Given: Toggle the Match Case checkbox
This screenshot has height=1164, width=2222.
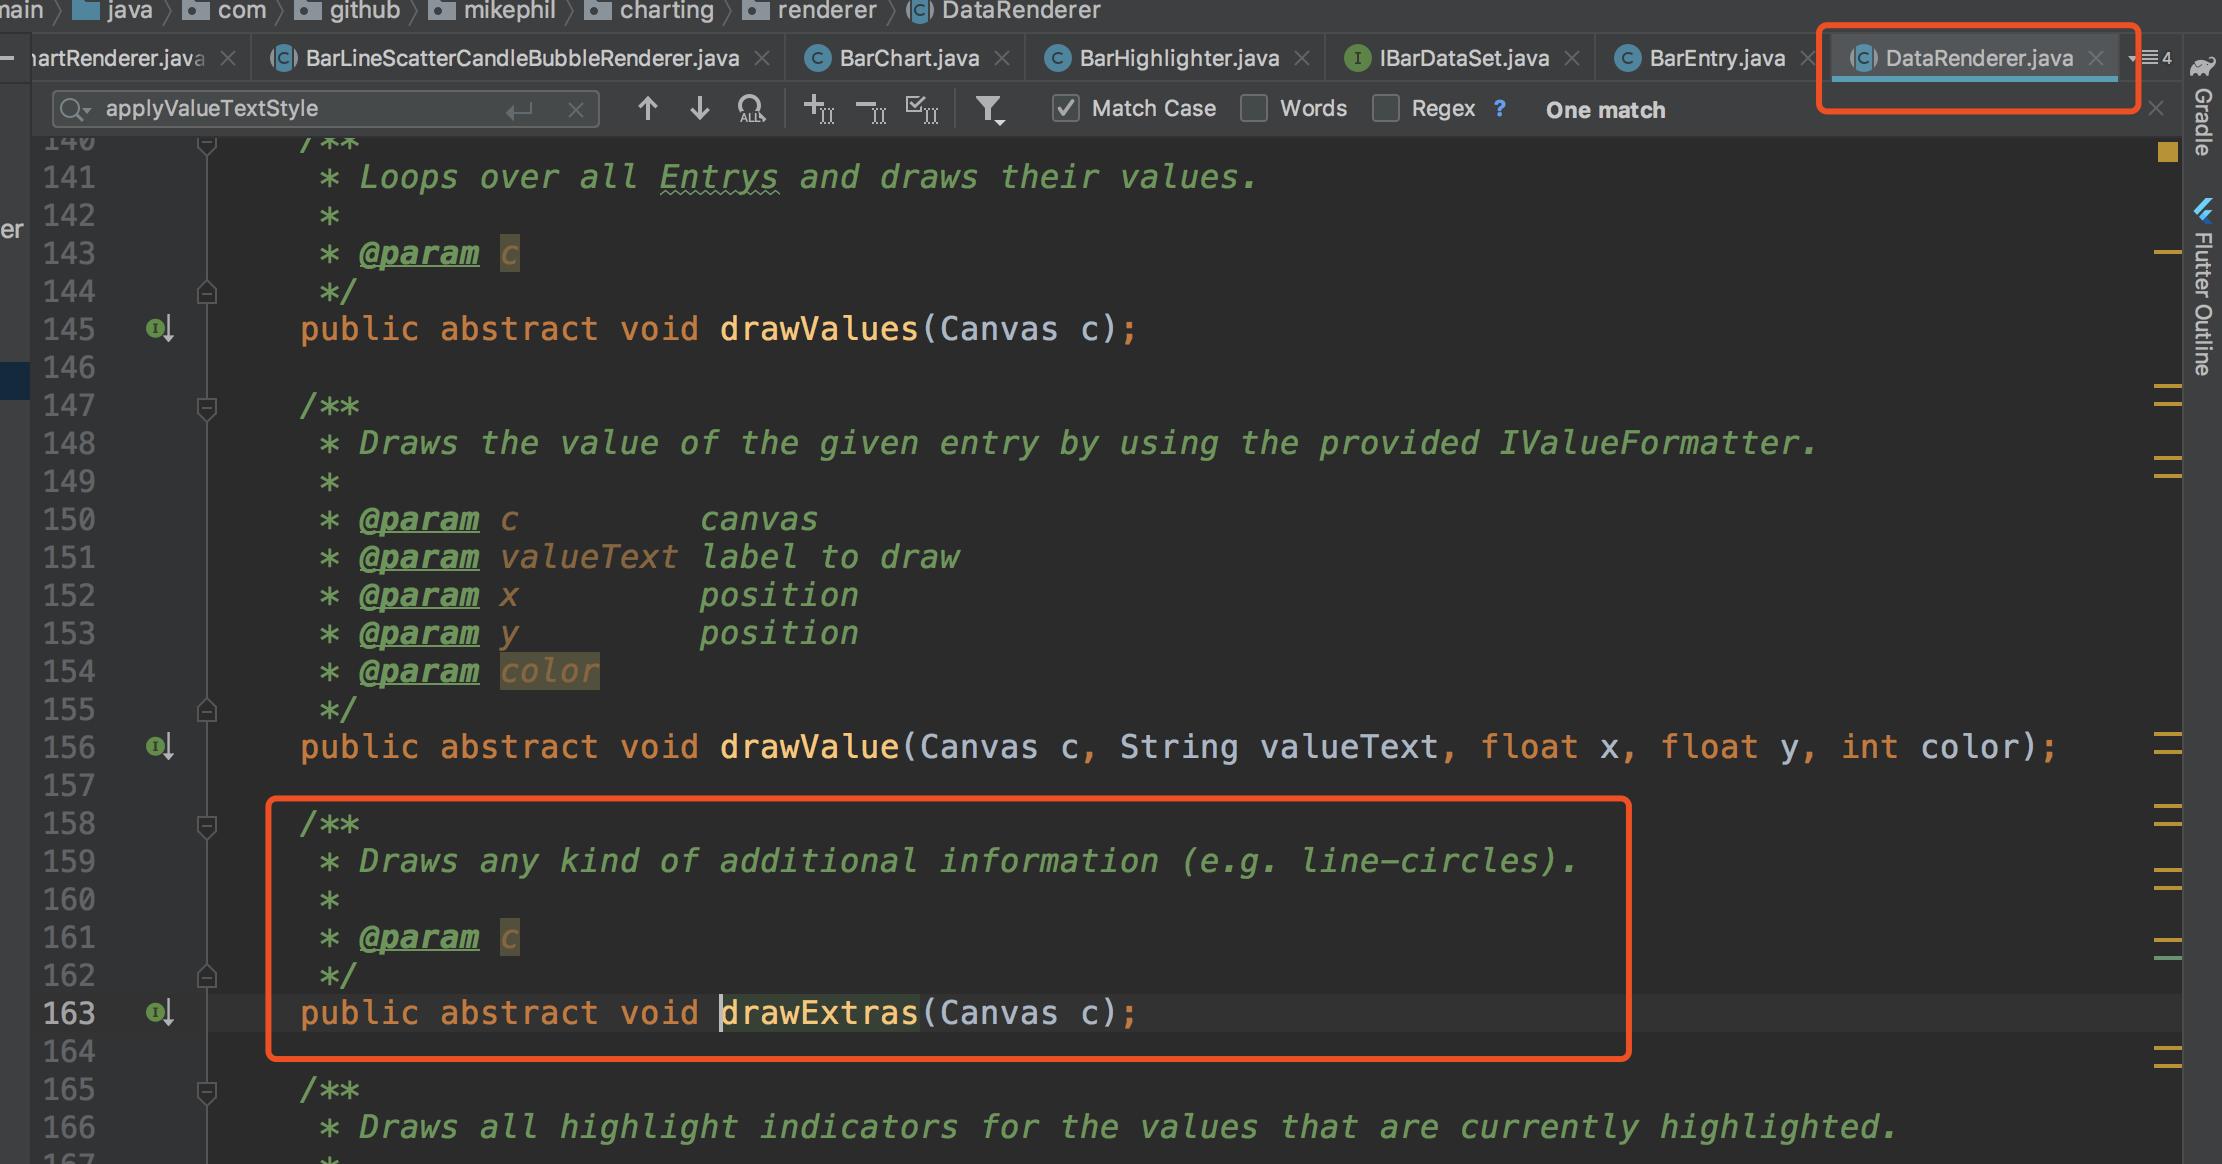Looking at the screenshot, I should tap(1066, 108).
